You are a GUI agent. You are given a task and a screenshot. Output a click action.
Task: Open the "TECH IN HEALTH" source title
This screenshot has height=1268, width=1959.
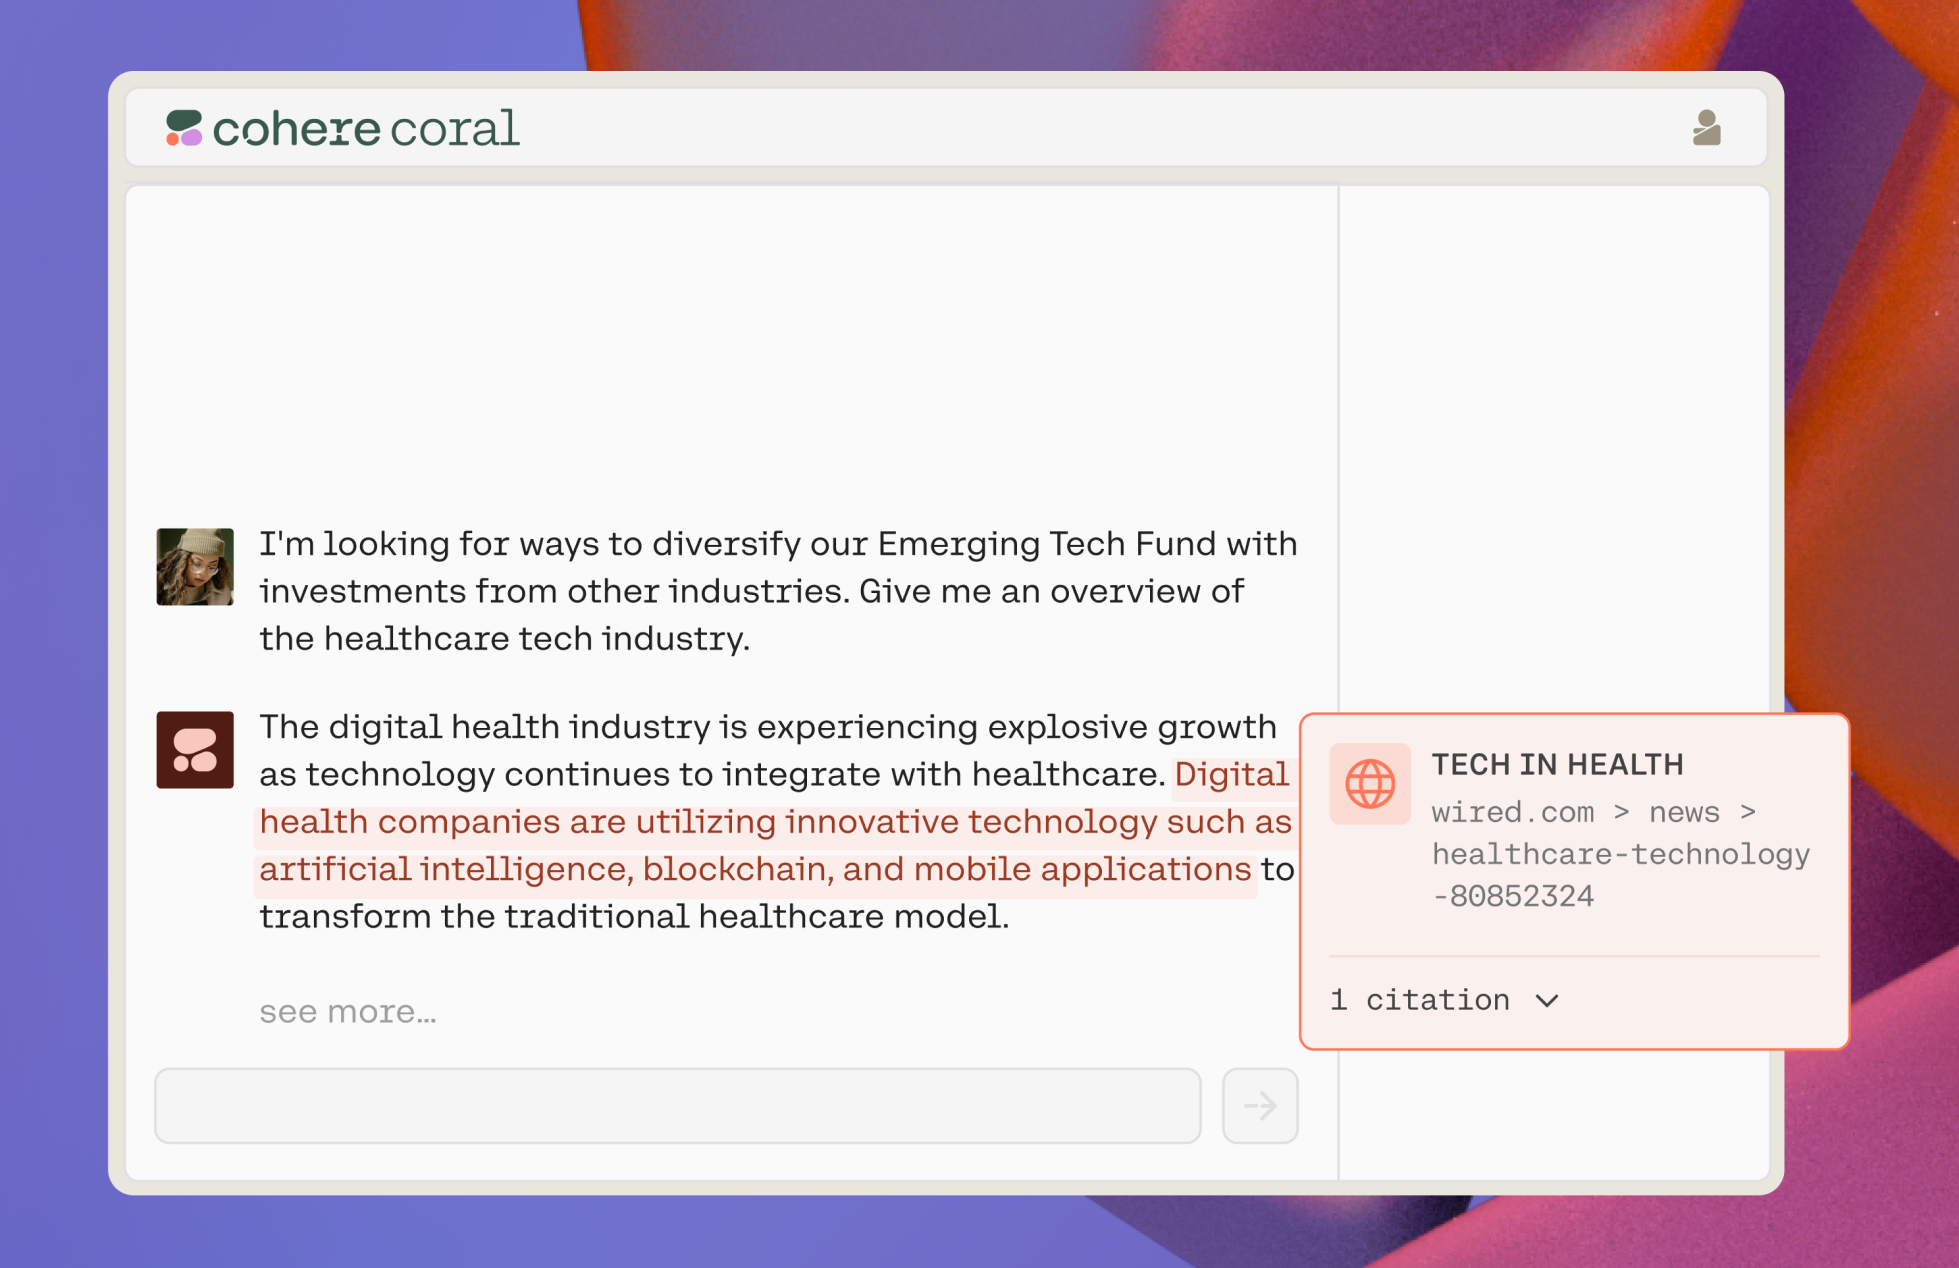coord(1557,765)
